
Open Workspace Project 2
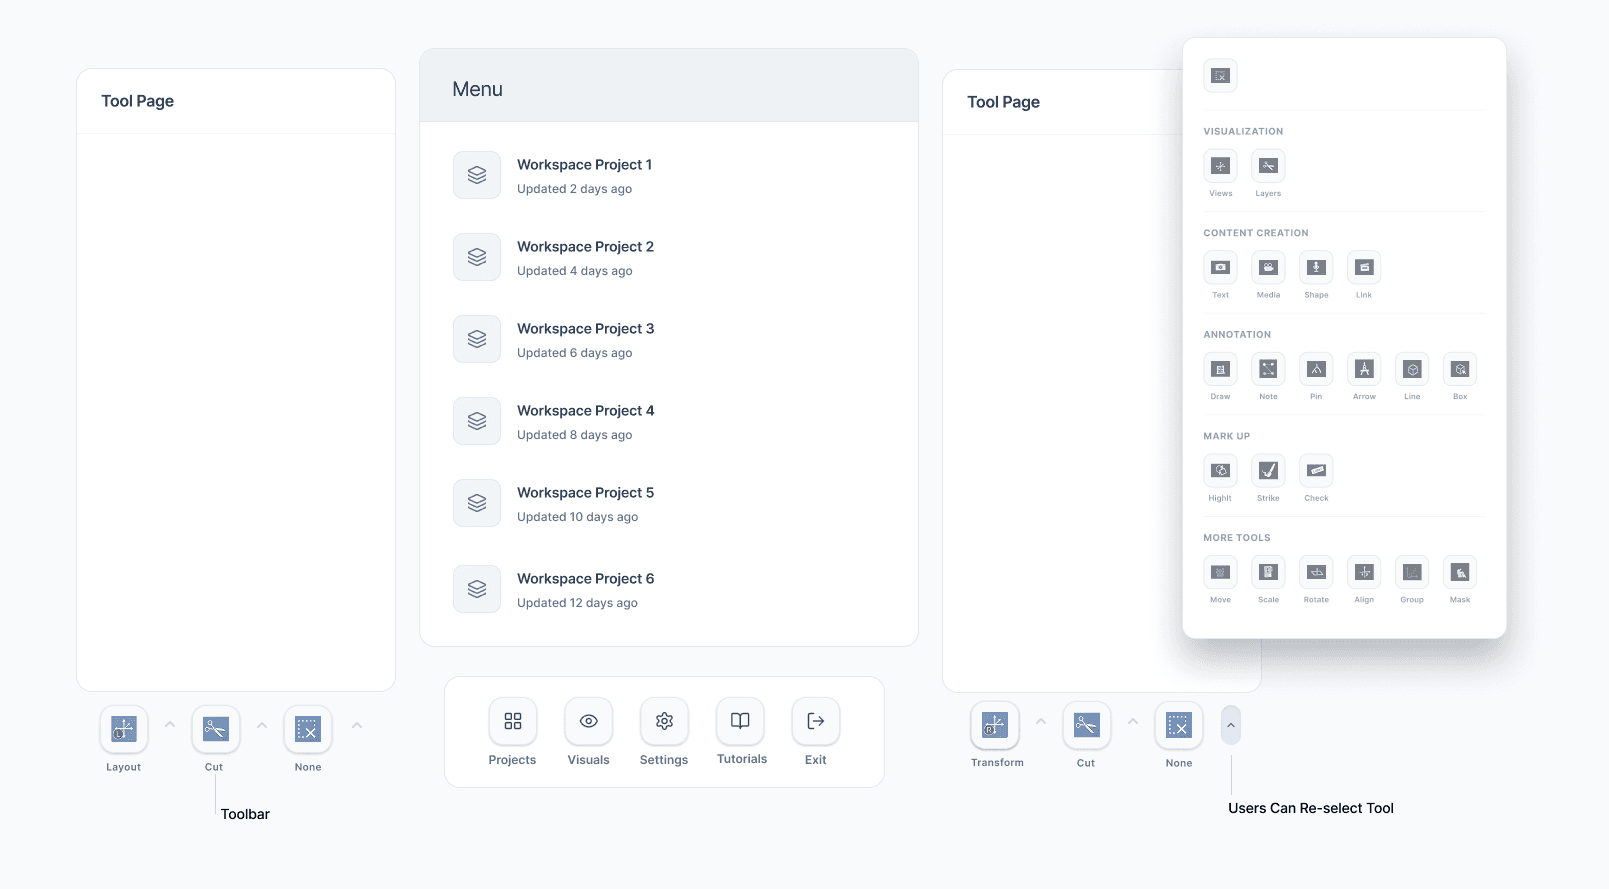coord(669,258)
